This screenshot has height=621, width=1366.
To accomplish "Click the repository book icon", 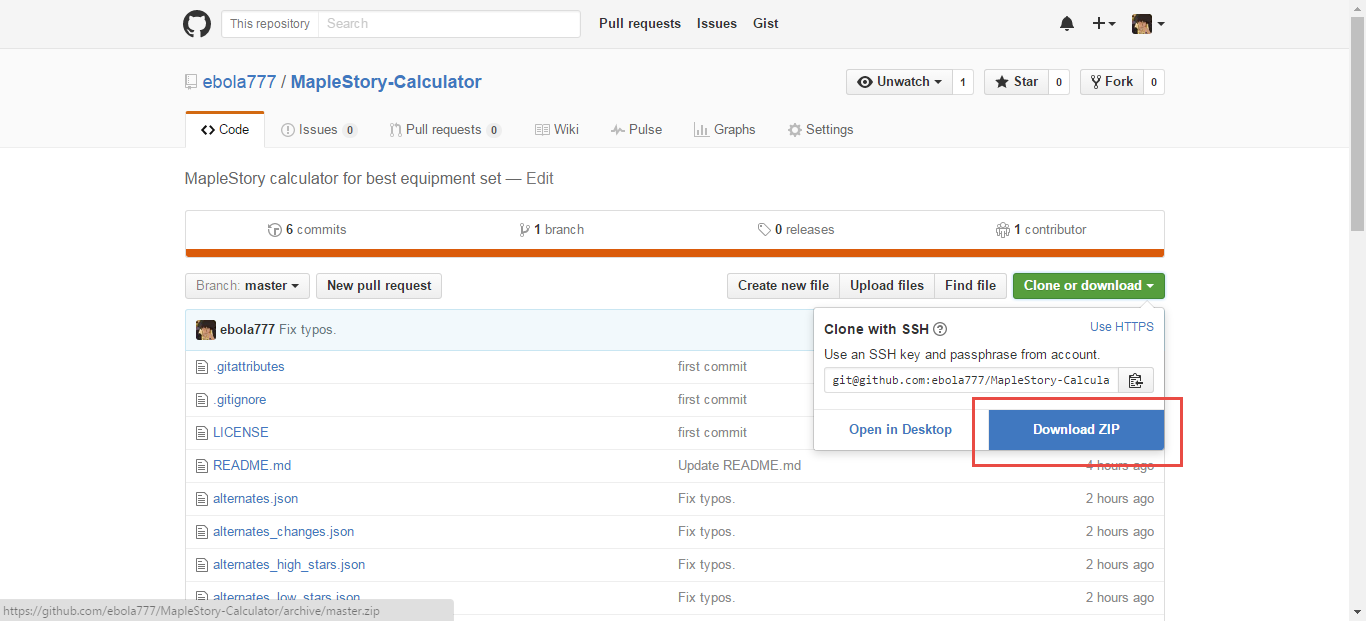I will point(191,82).
